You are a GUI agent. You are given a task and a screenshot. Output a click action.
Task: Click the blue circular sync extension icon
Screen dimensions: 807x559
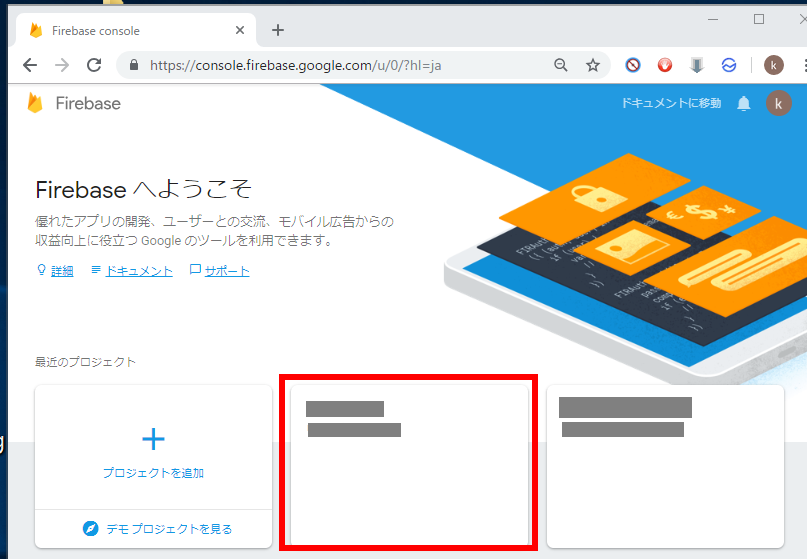(729, 65)
